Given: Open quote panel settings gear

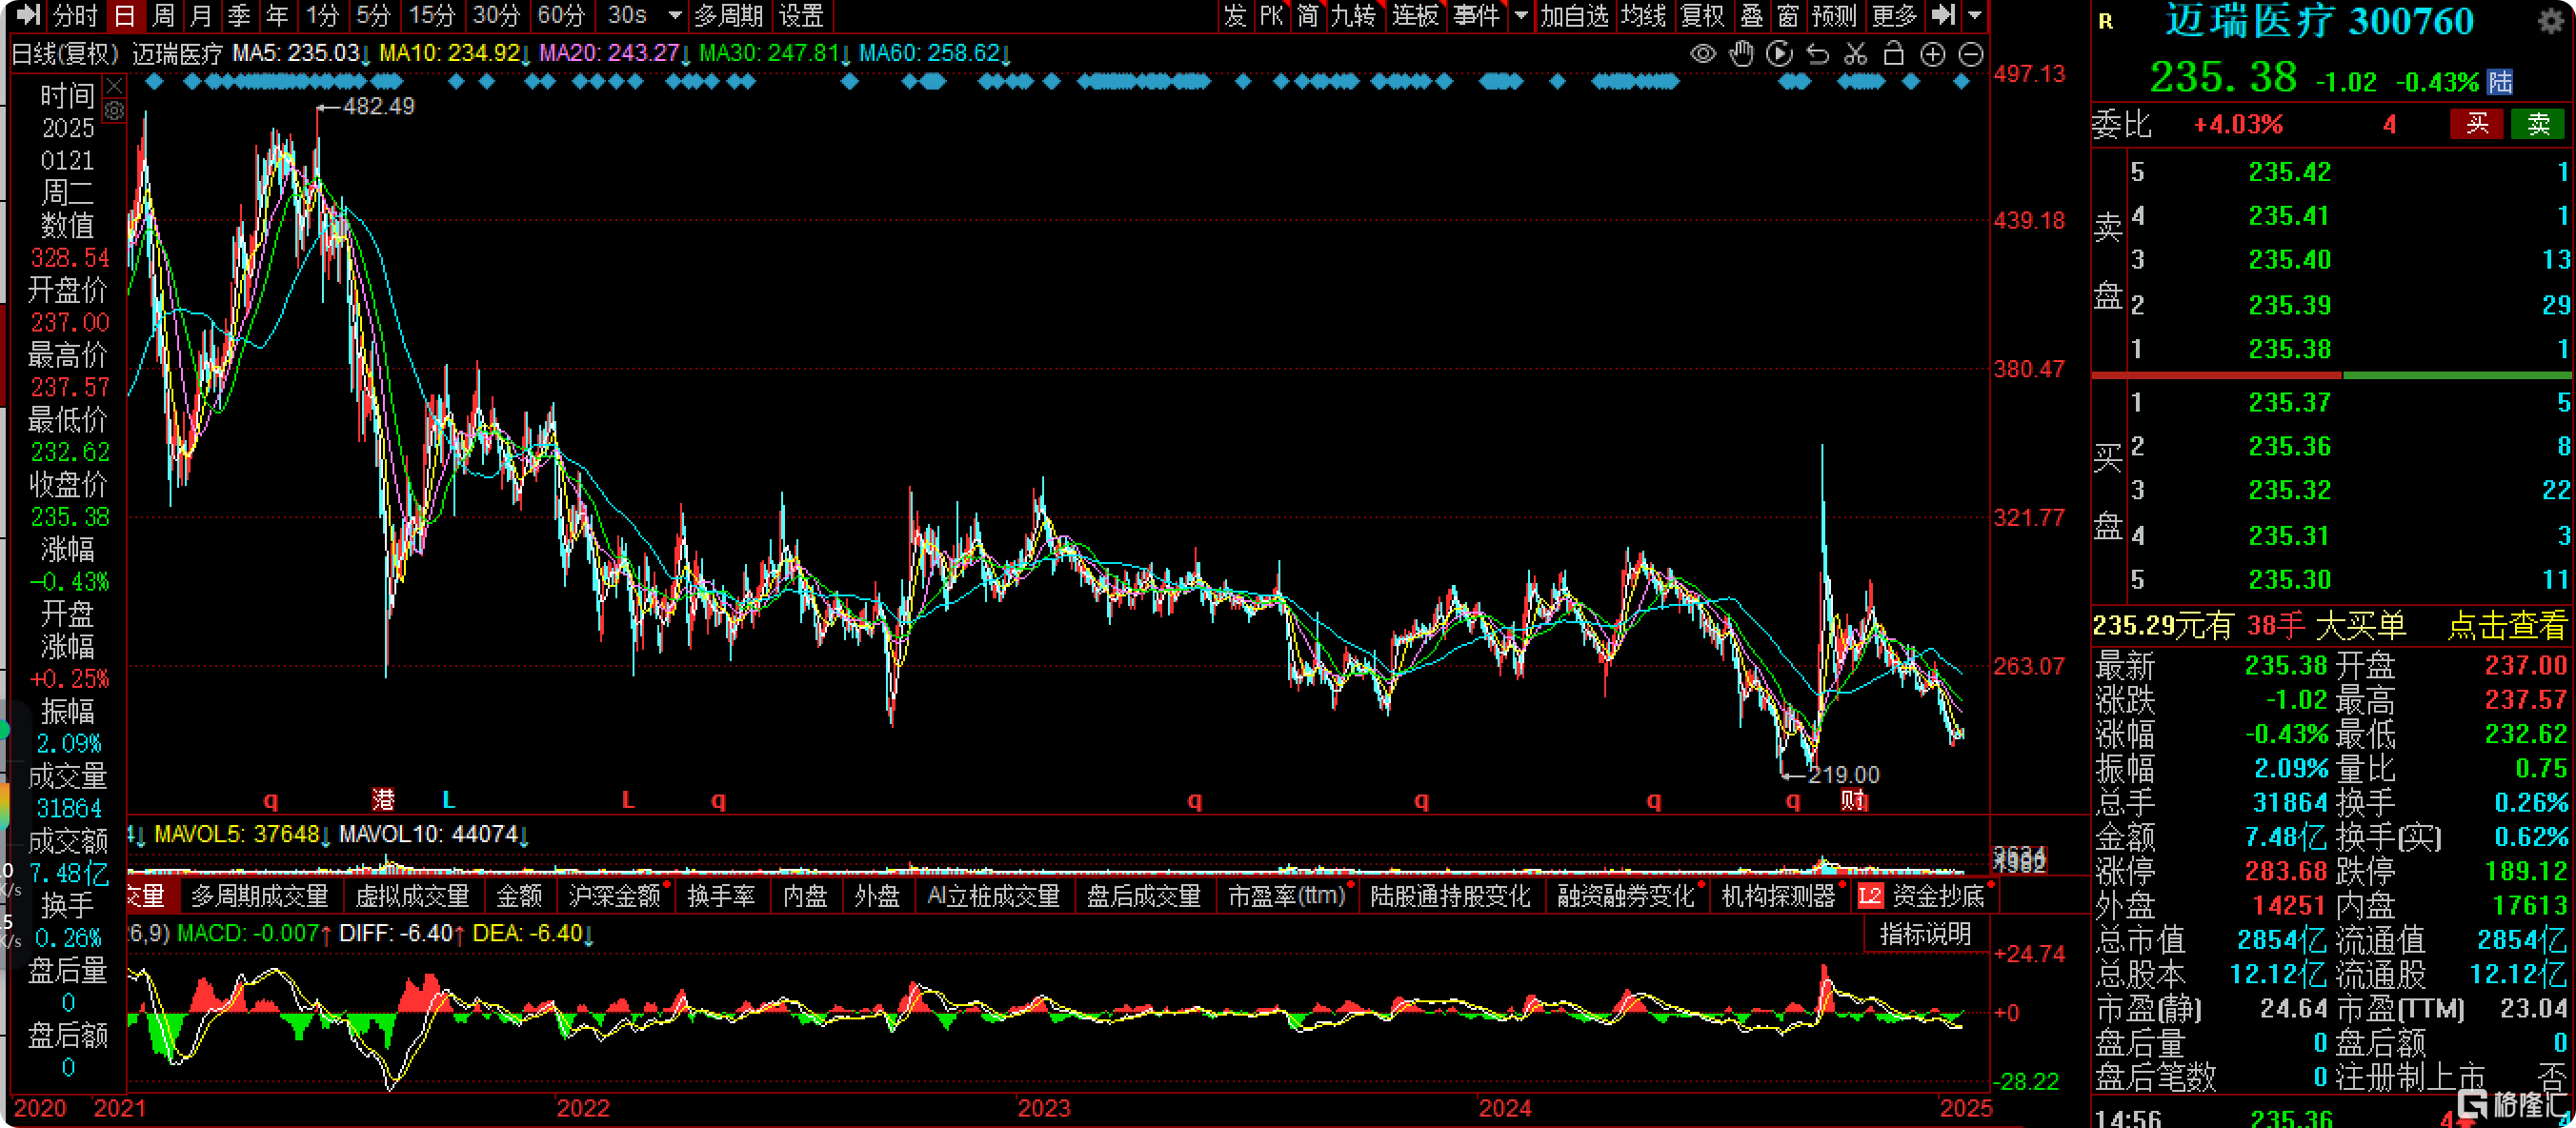Looking at the screenshot, I should pyautogui.click(x=2551, y=21).
